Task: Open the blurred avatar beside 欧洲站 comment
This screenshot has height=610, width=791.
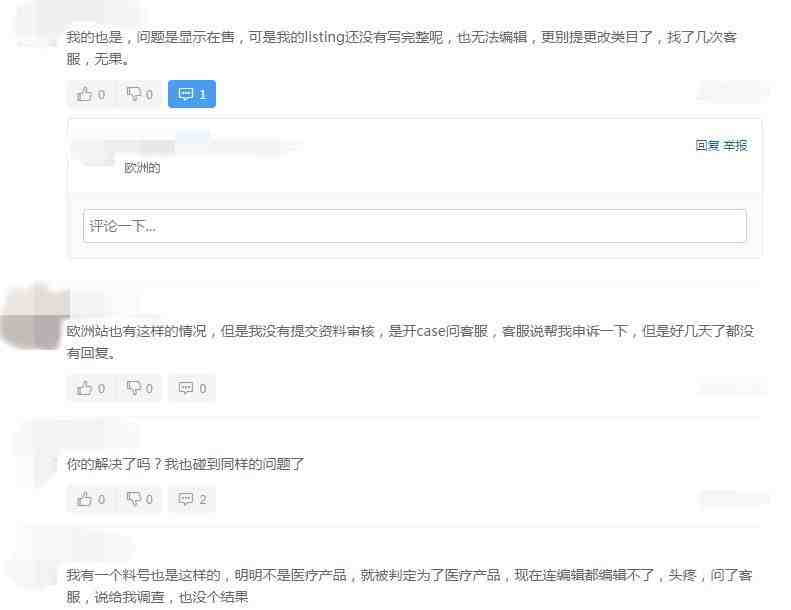Action: click(34, 316)
